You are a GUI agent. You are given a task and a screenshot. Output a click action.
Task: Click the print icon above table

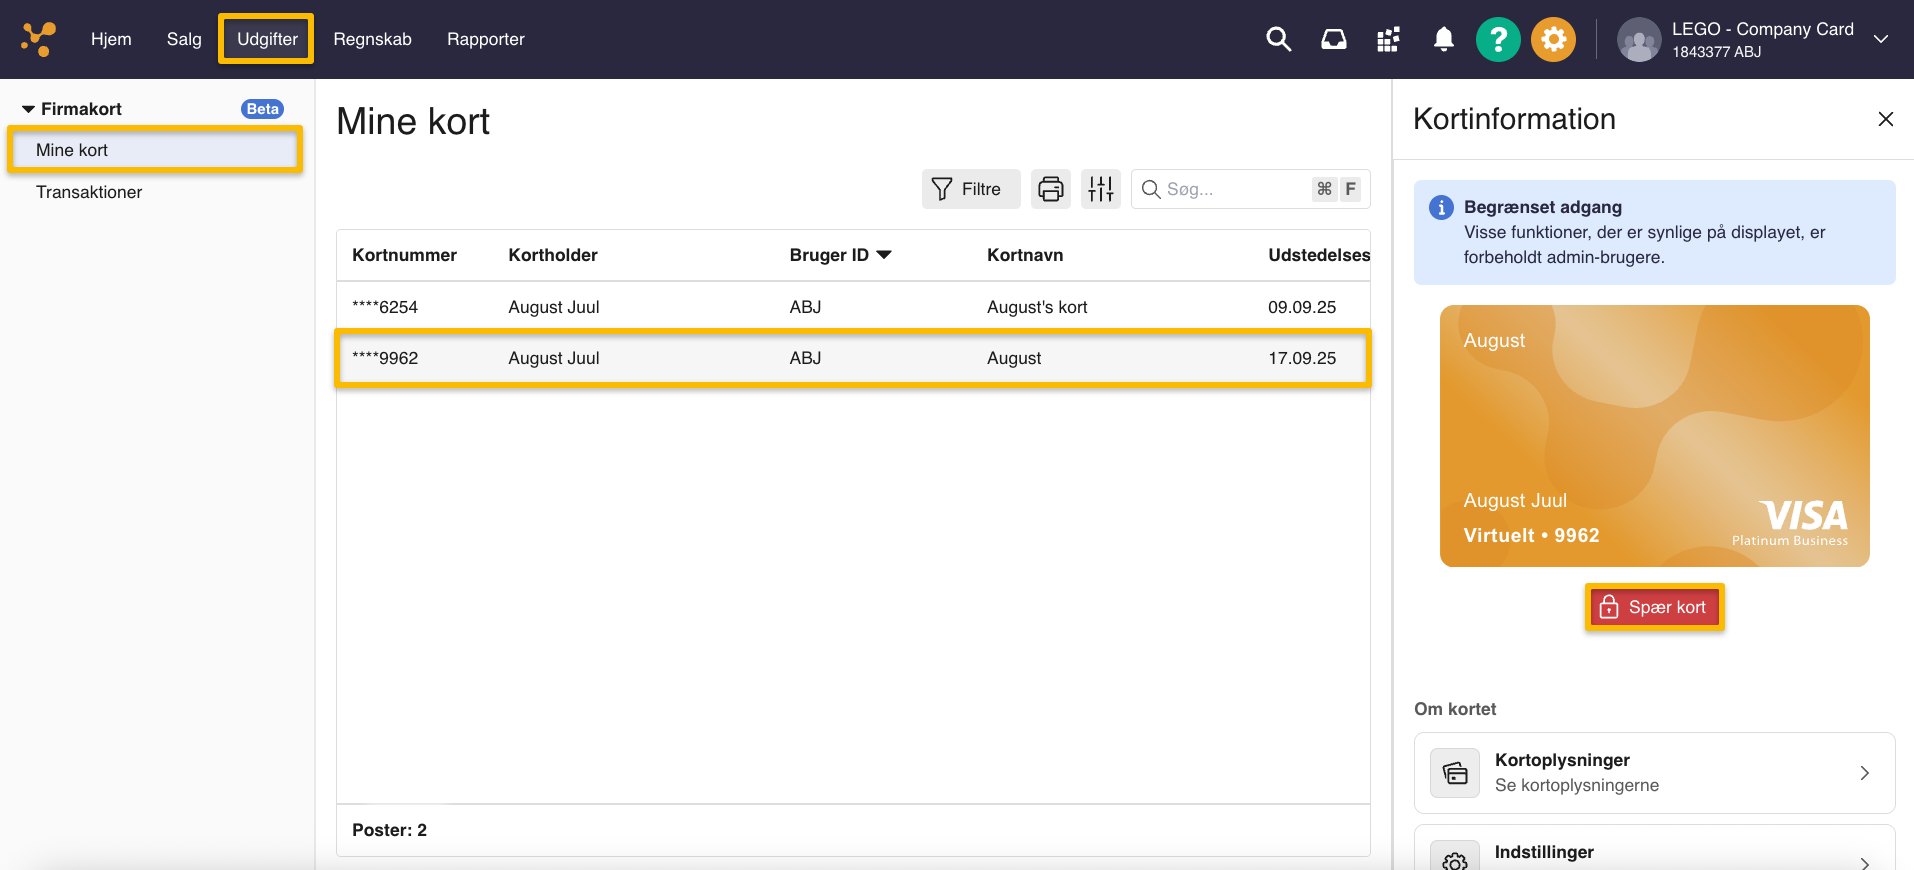1050,189
